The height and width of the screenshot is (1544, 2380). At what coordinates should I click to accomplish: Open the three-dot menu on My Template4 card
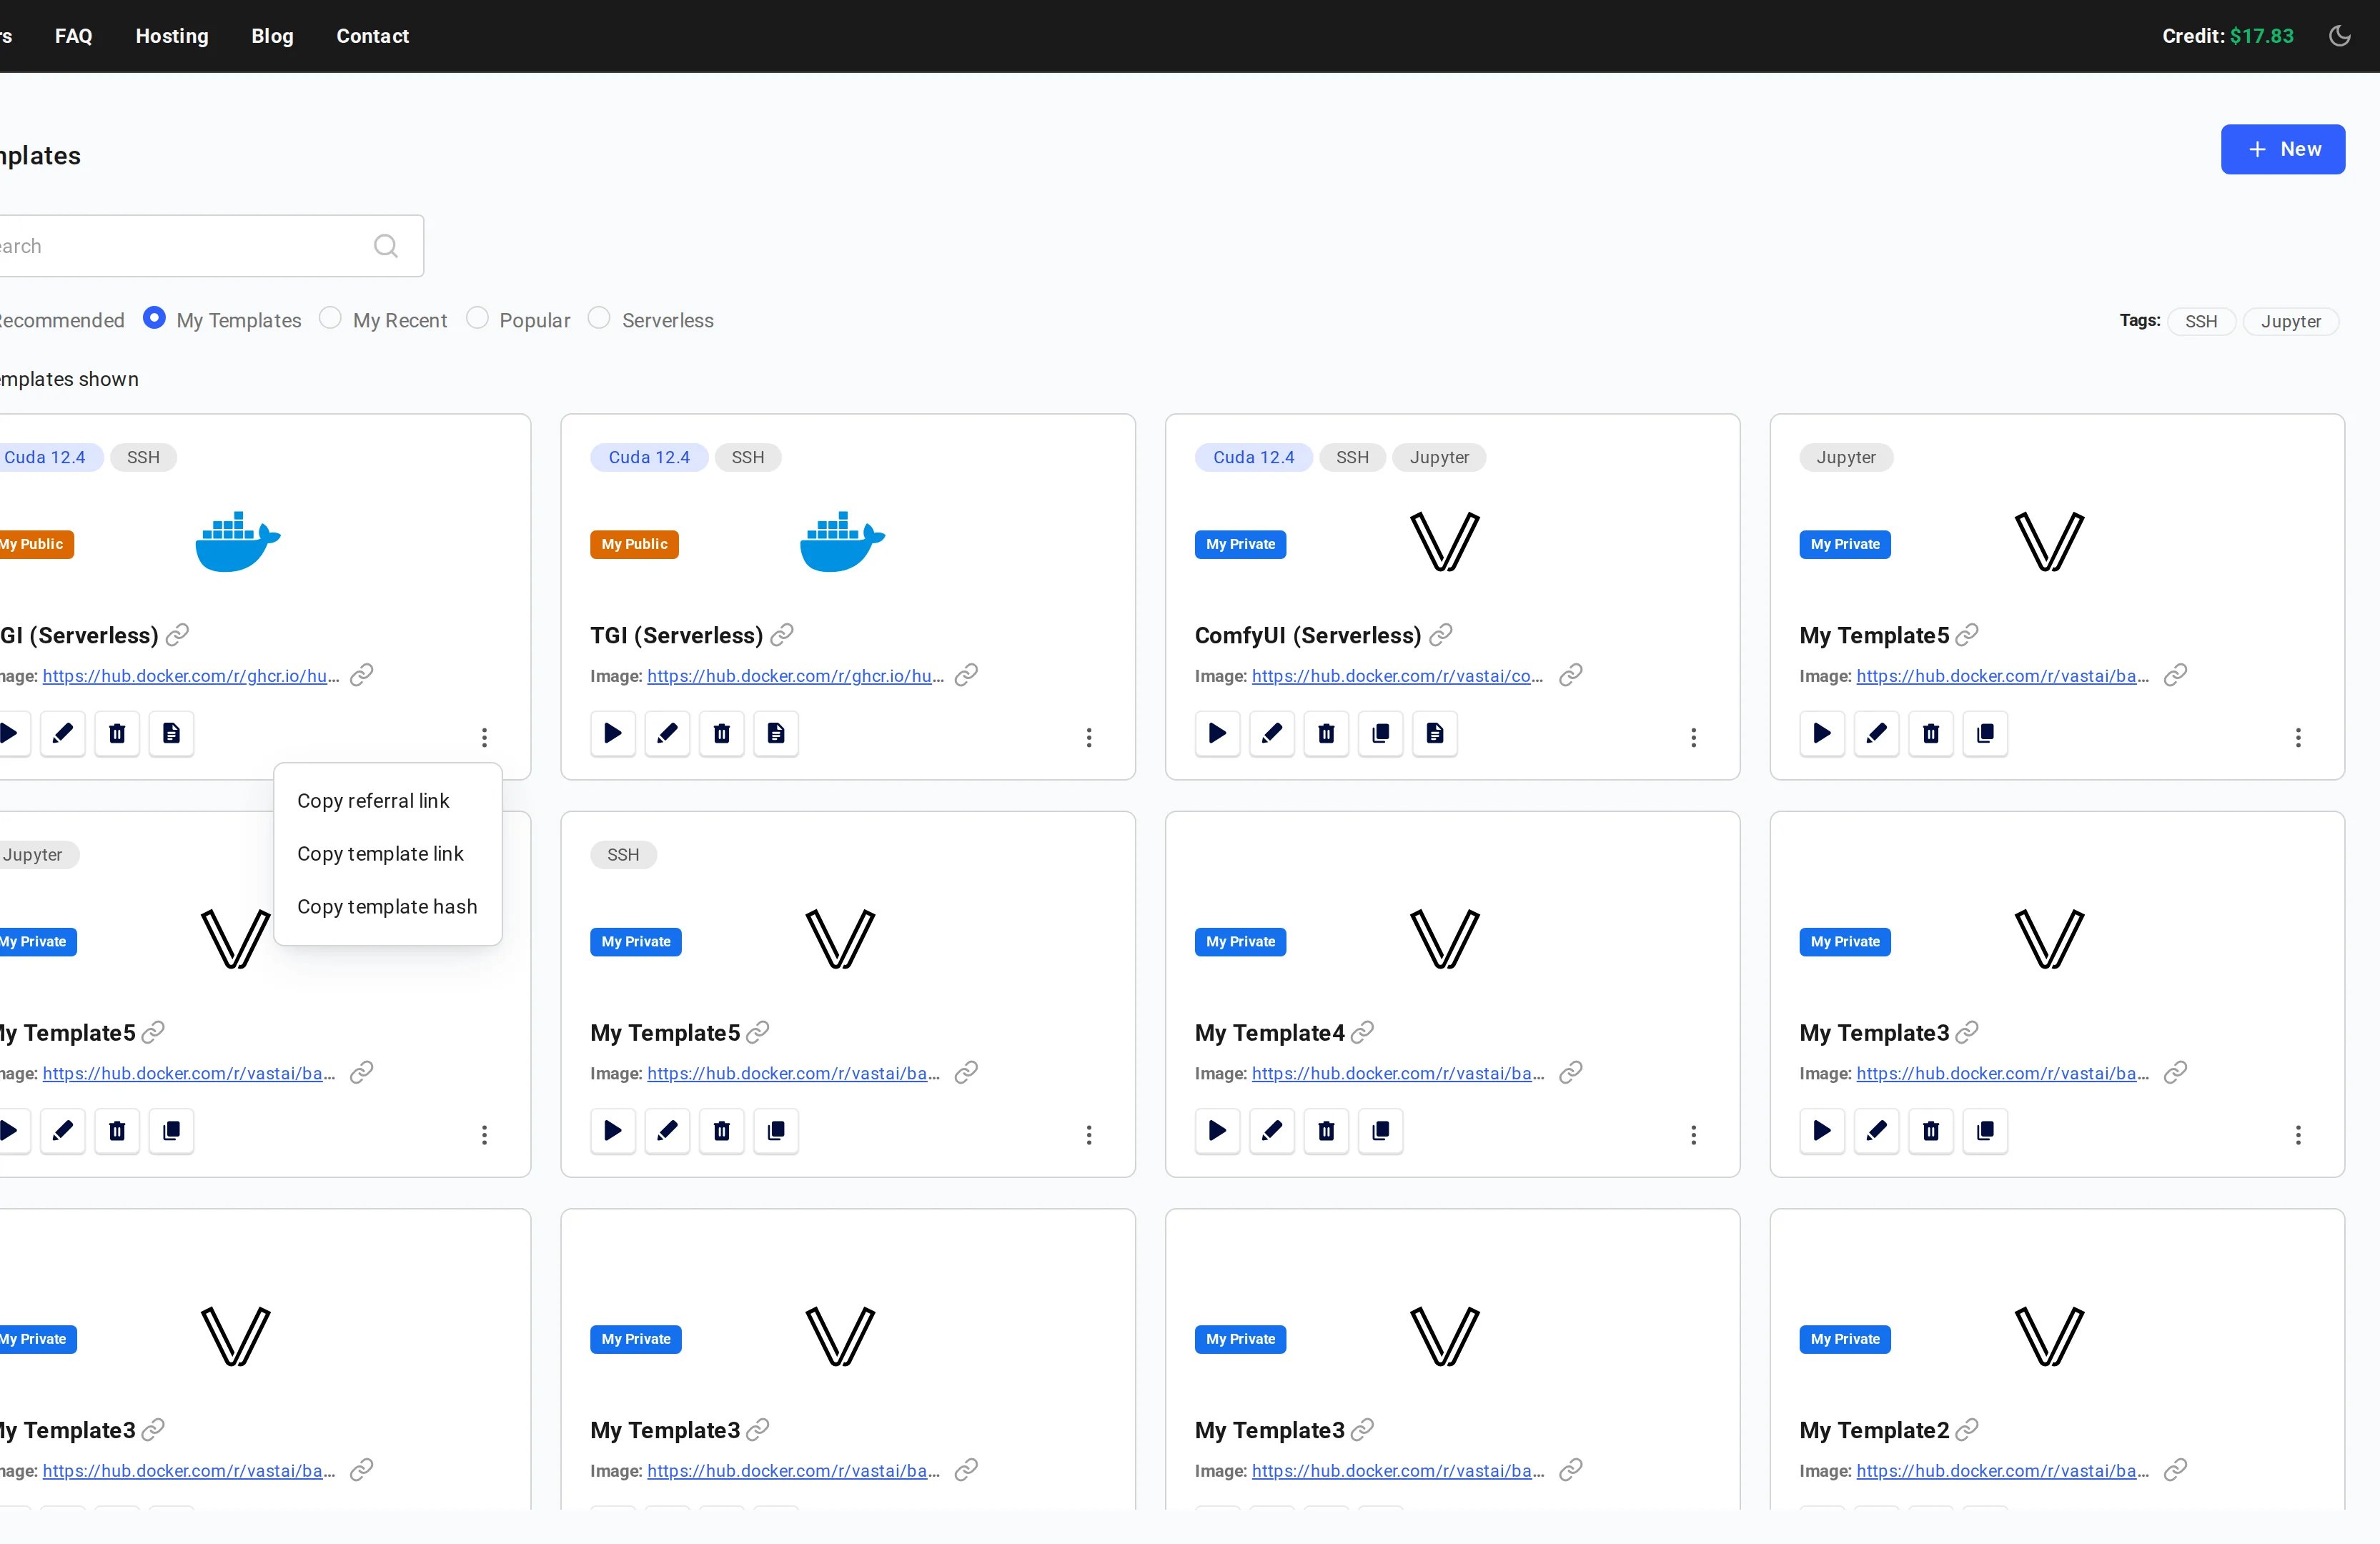(1694, 1135)
